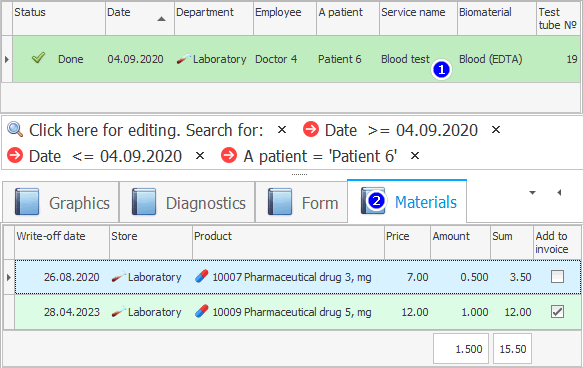This screenshot has height=368, width=583.
Task: Click the 1.500 amount total footer box
Action: (461, 349)
